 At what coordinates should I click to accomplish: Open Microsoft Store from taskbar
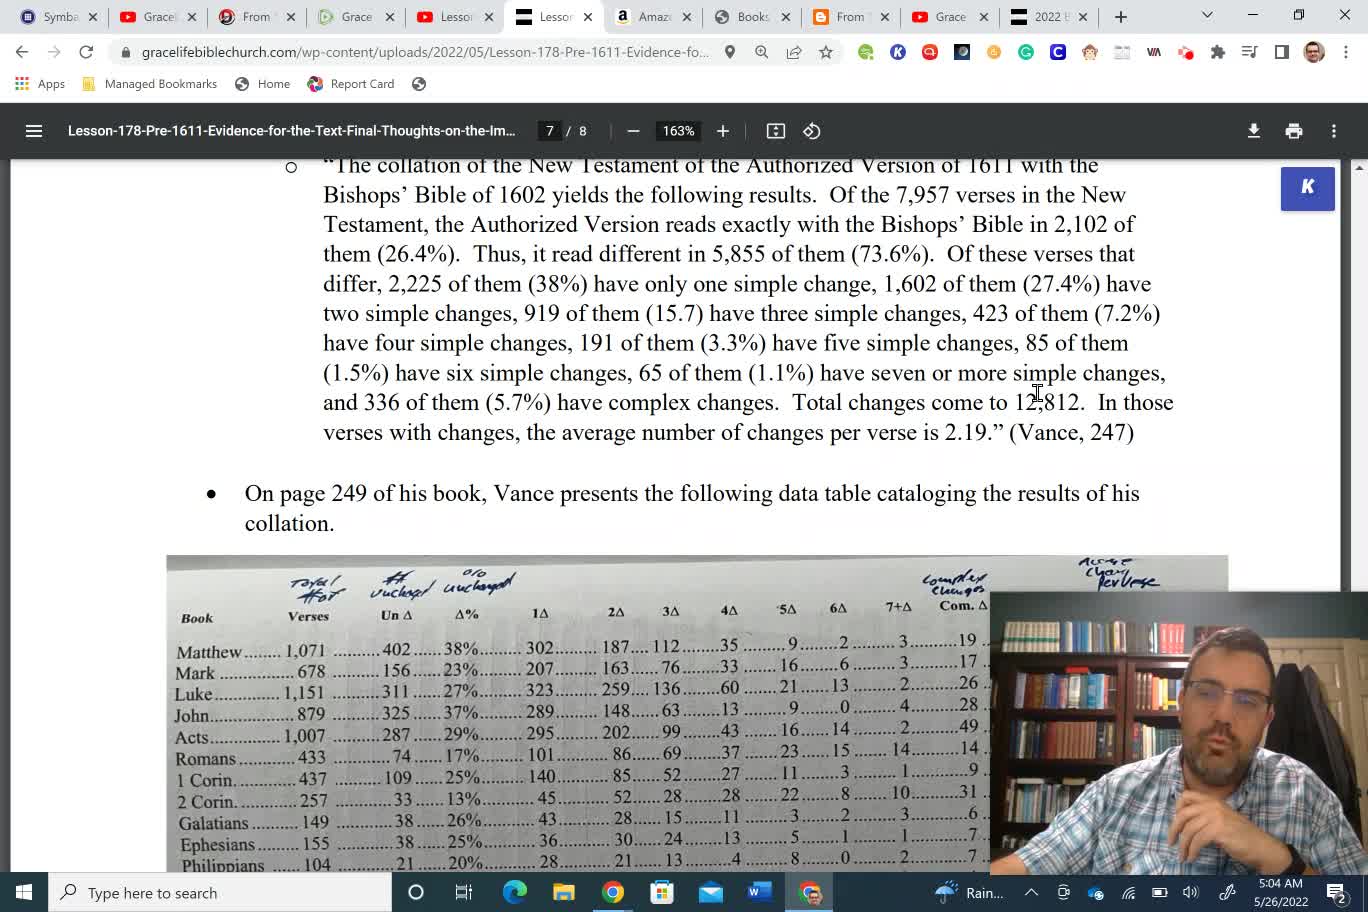[x=661, y=892]
